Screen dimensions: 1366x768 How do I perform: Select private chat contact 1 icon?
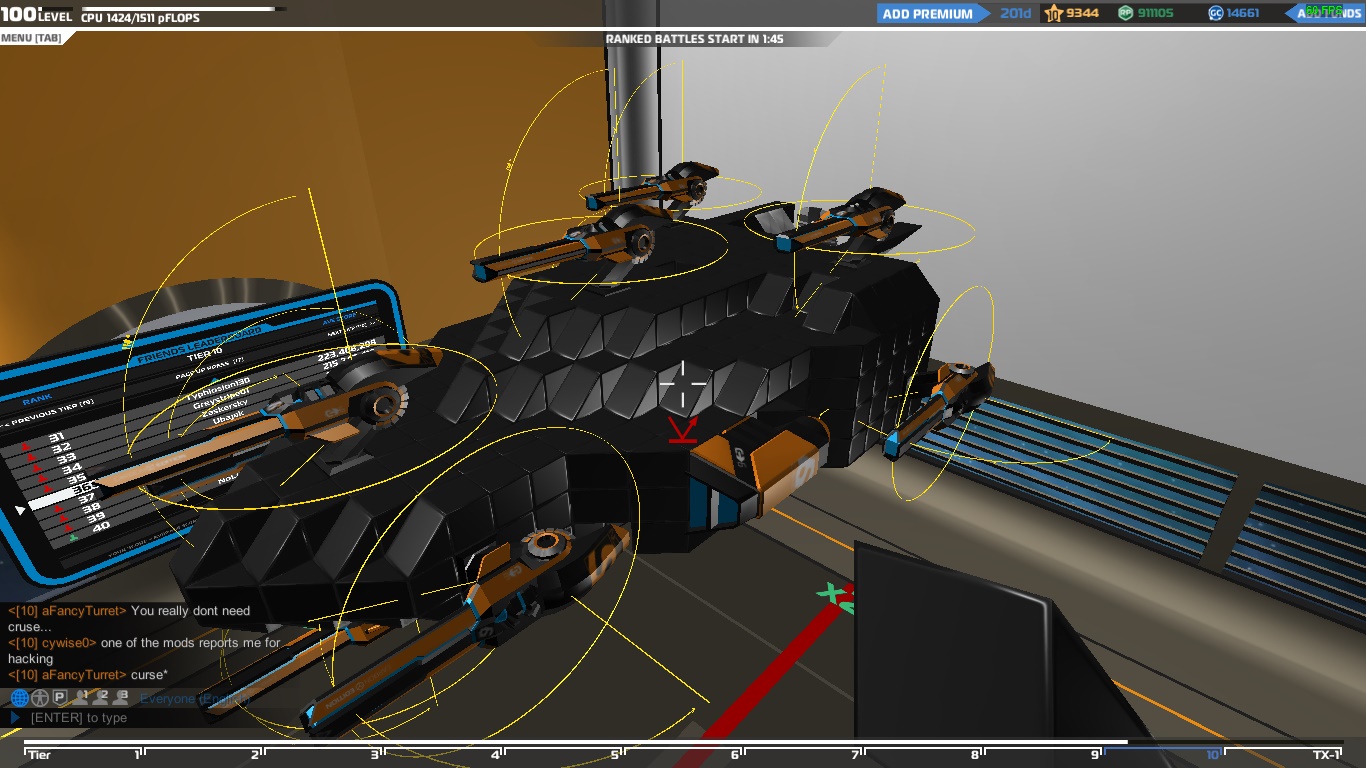click(x=81, y=697)
